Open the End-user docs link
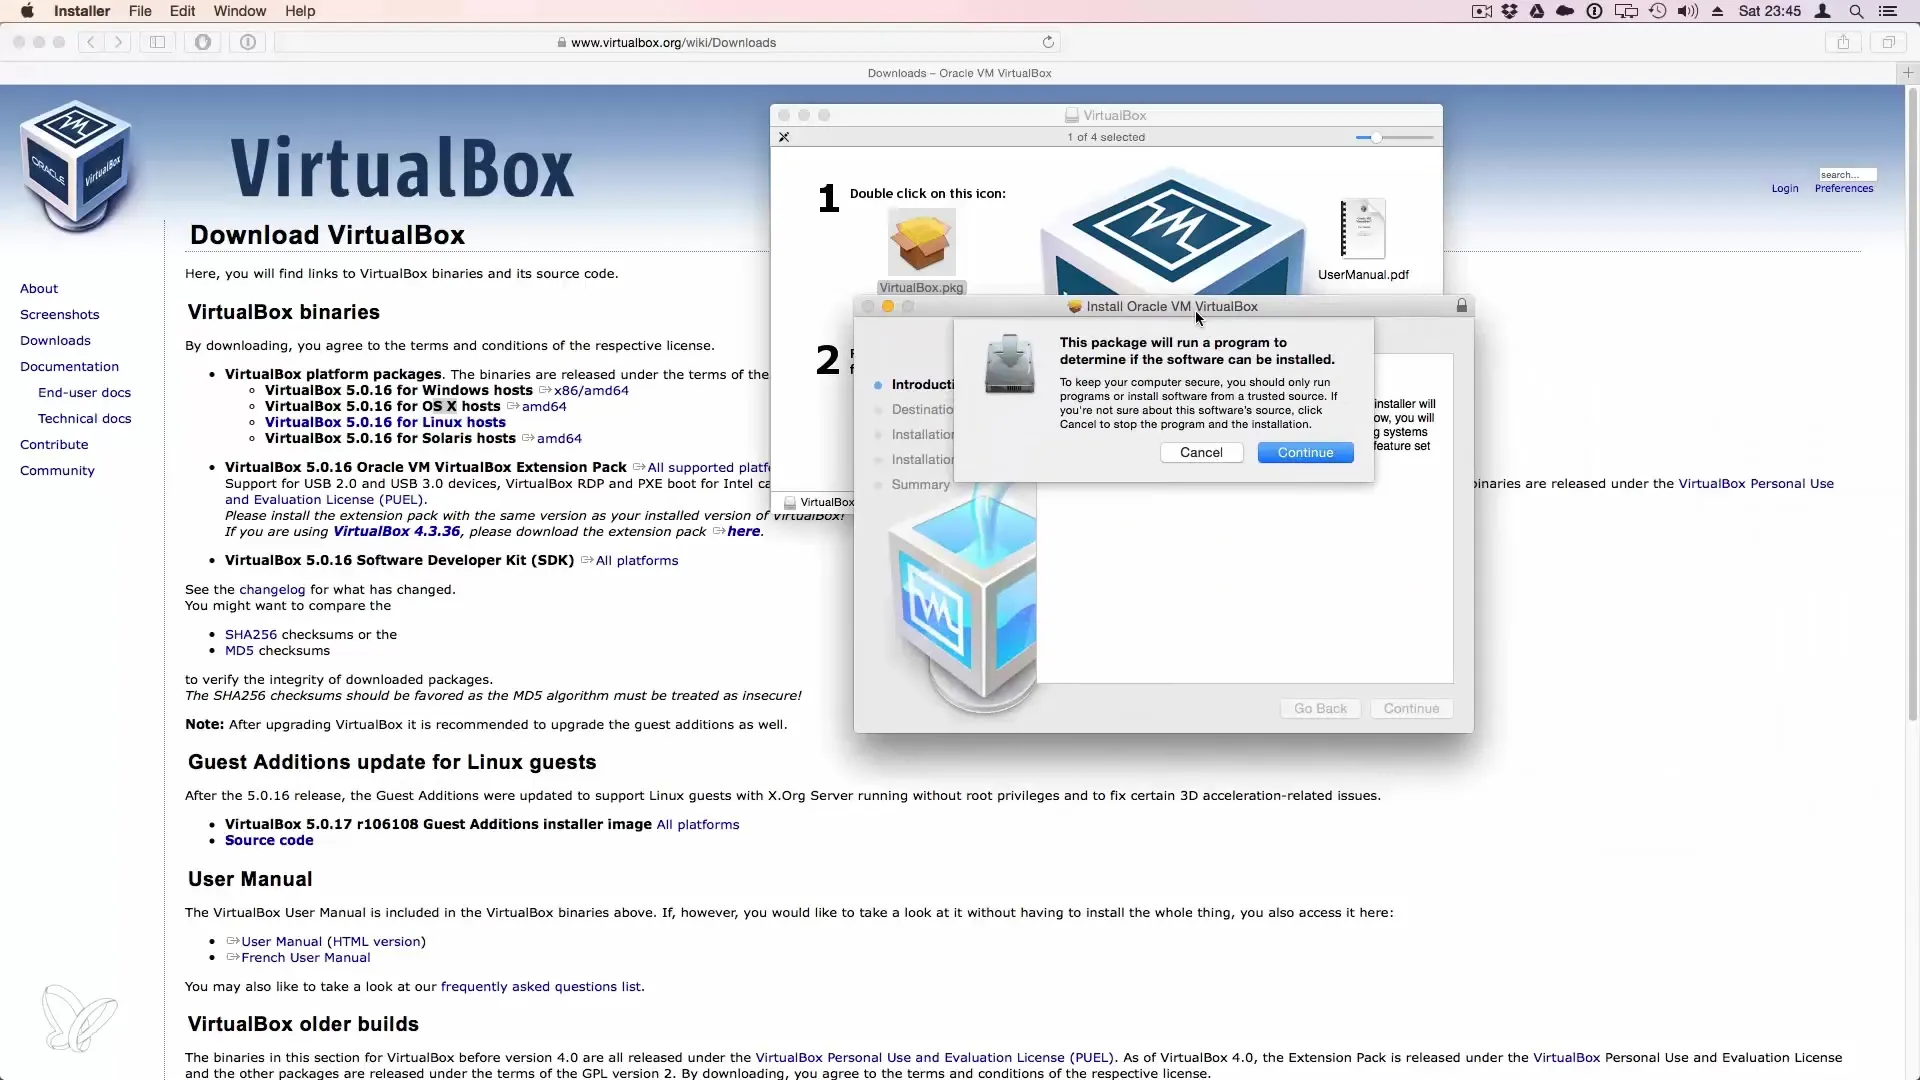This screenshot has width=1920, height=1080. click(x=84, y=392)
